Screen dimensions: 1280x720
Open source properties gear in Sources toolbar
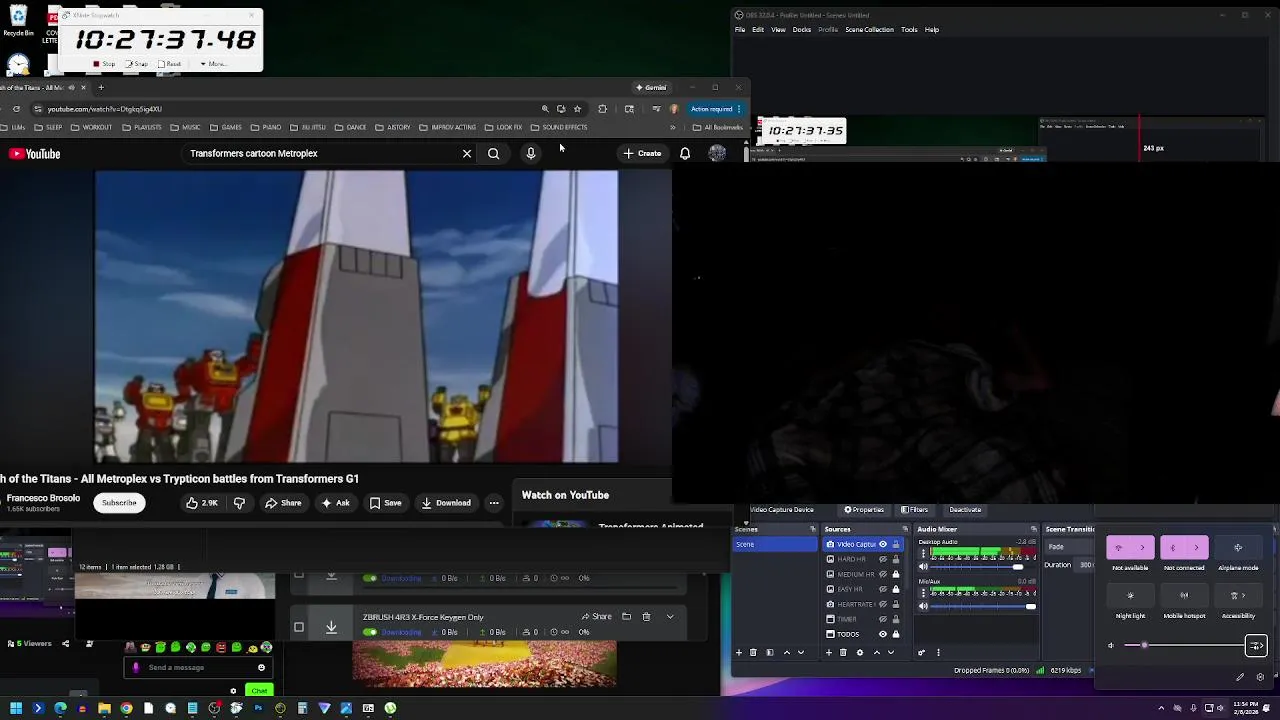click(860, 653)
